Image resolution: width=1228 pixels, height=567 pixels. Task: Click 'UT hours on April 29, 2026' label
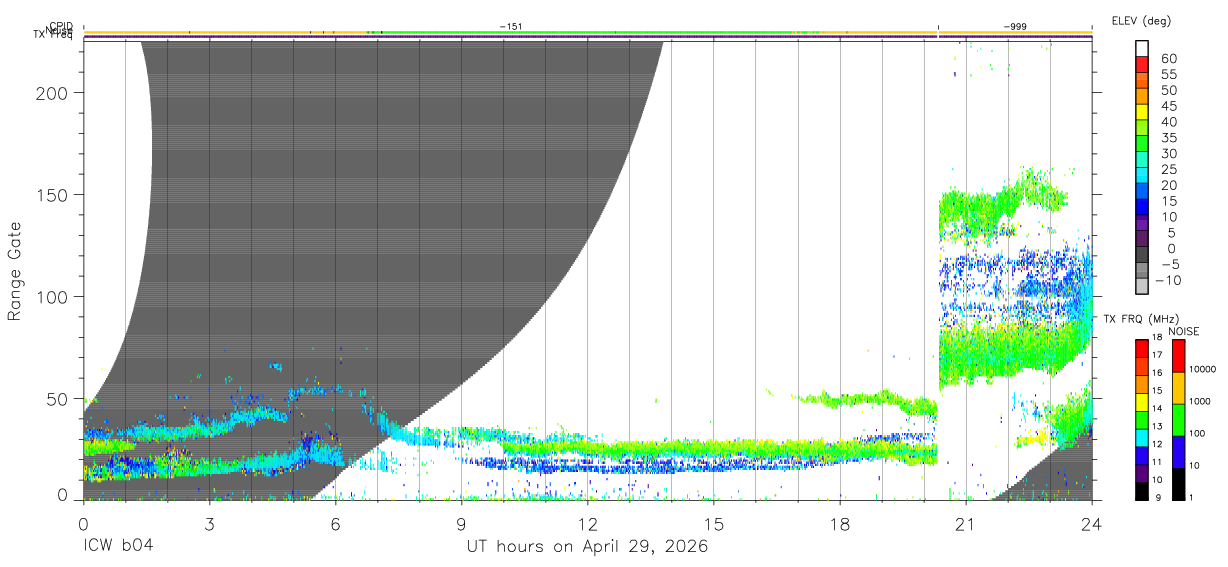(x=587, y=547)
